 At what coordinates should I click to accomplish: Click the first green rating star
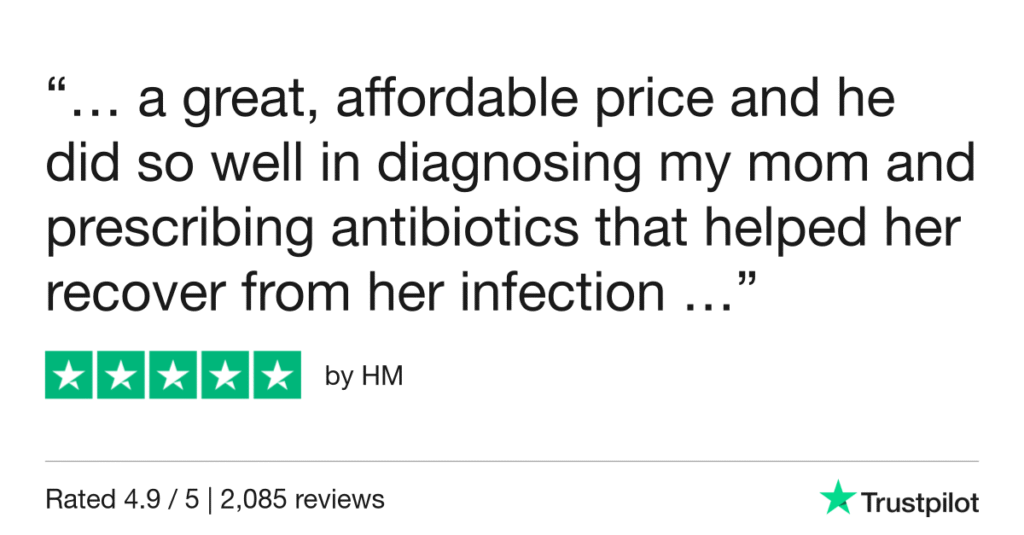tap(70, 376)
